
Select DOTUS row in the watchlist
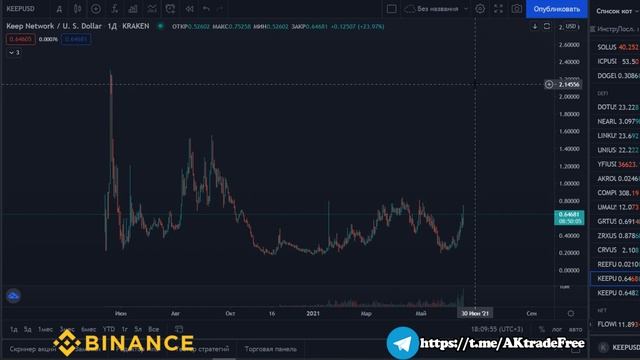click(x=616, y=107)
